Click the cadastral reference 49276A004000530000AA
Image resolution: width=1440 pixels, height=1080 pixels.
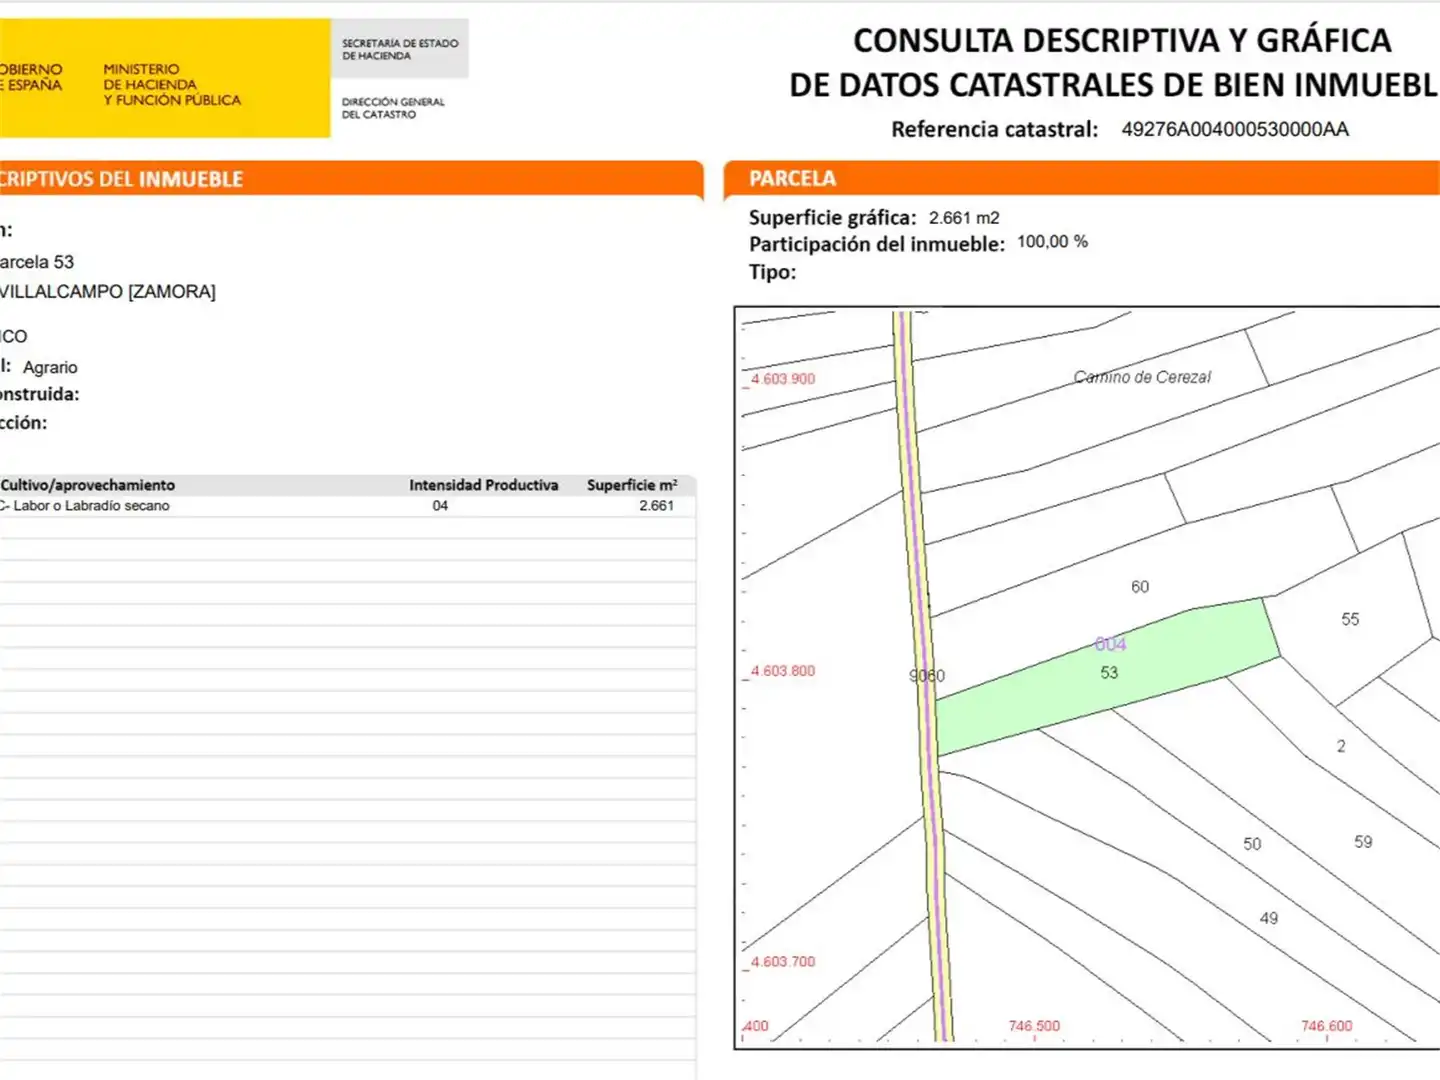click(1235, 129)
